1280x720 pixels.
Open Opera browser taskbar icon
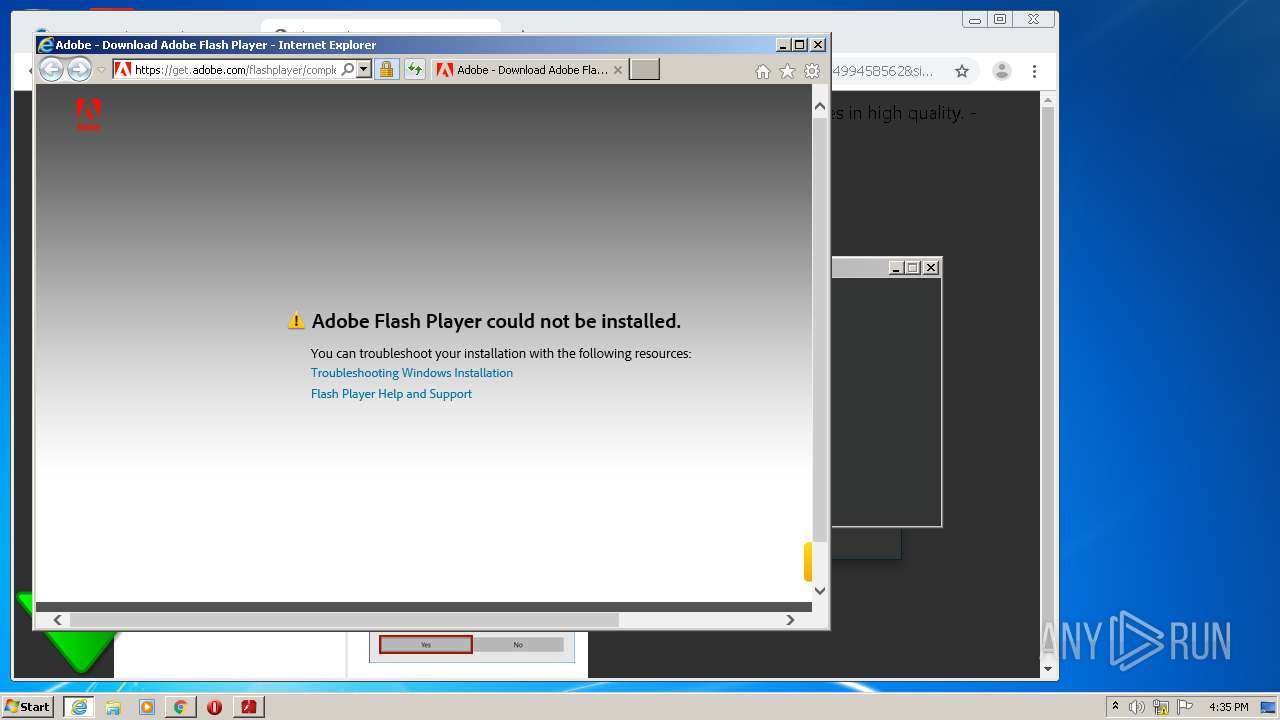[214, 707]
